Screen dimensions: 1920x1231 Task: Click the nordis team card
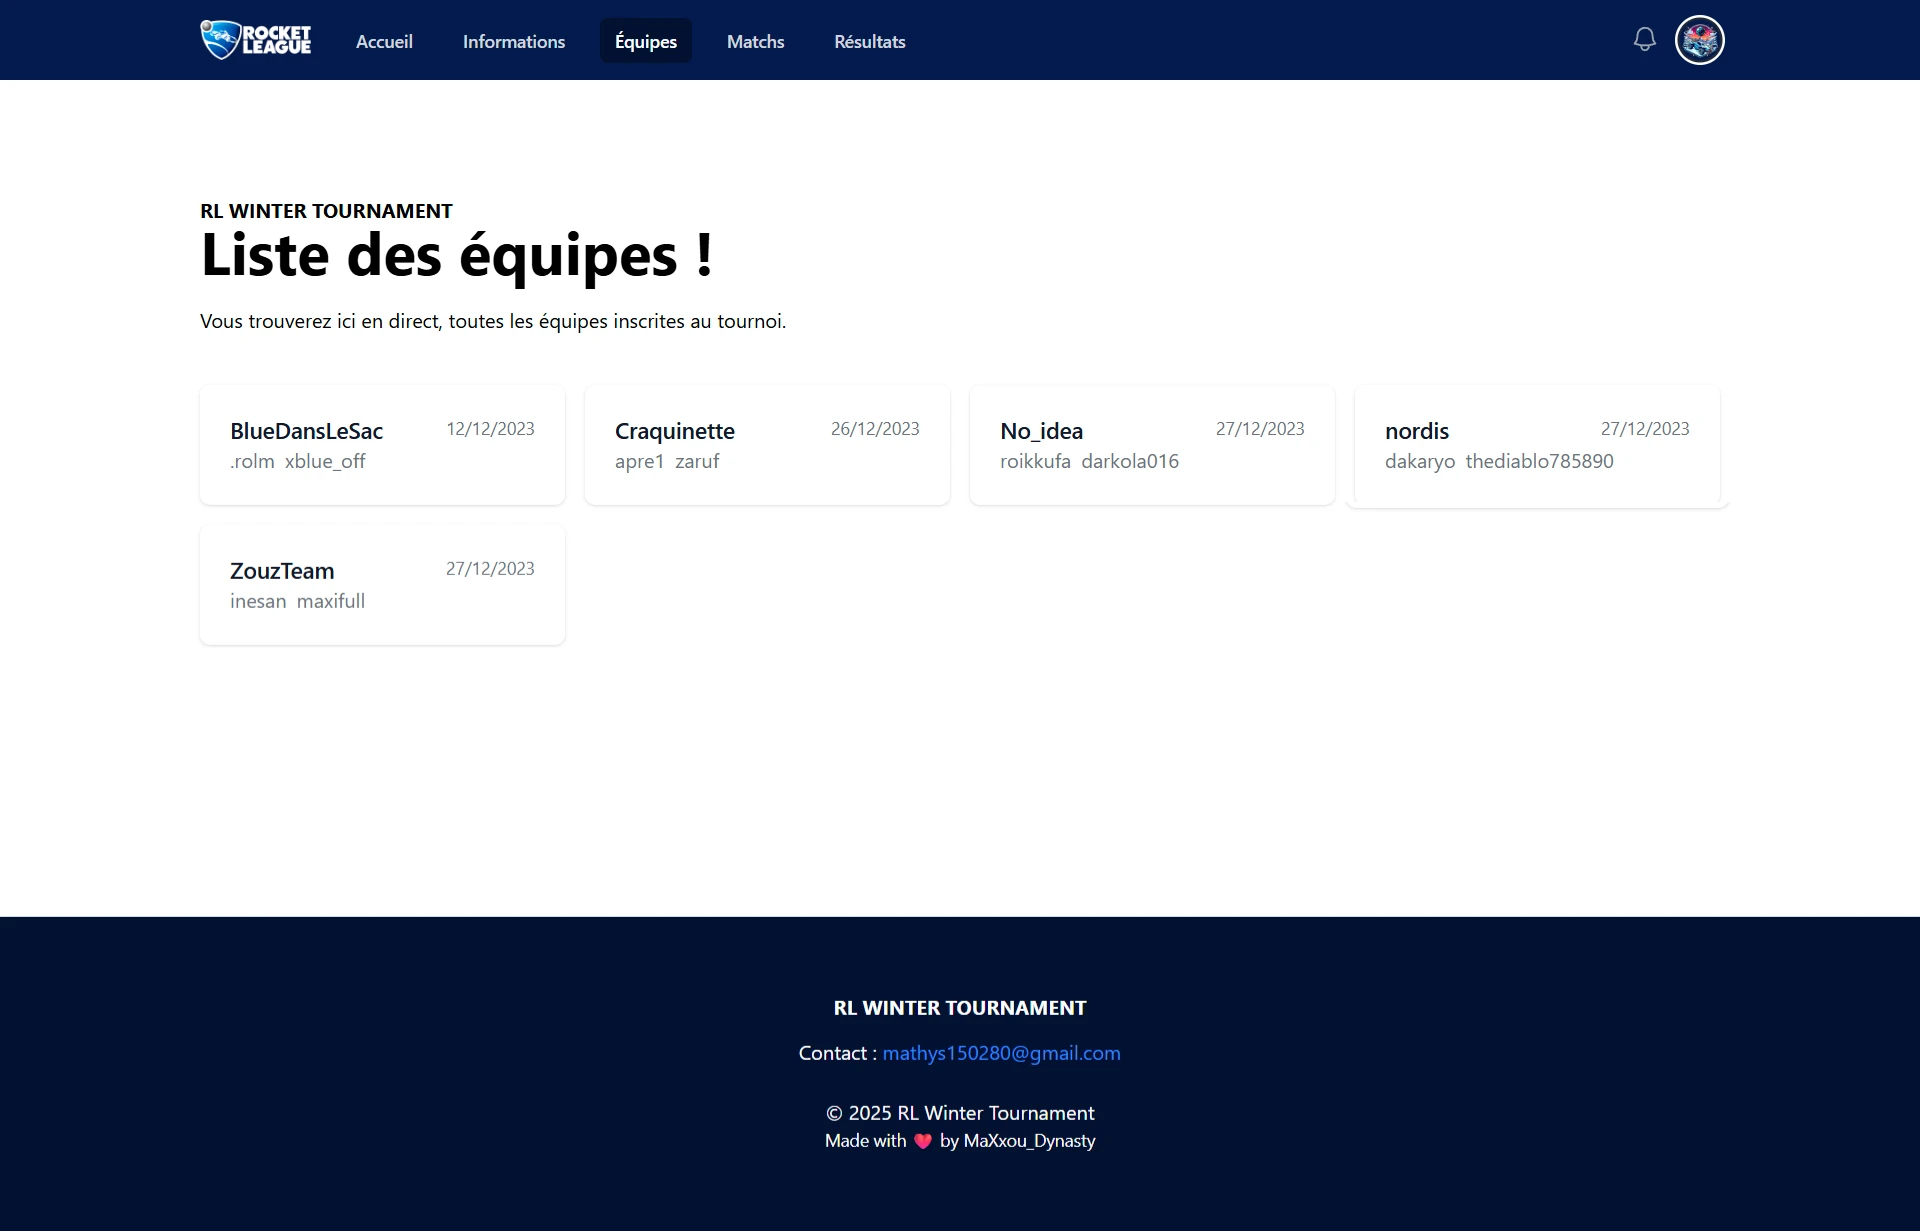1537,445
